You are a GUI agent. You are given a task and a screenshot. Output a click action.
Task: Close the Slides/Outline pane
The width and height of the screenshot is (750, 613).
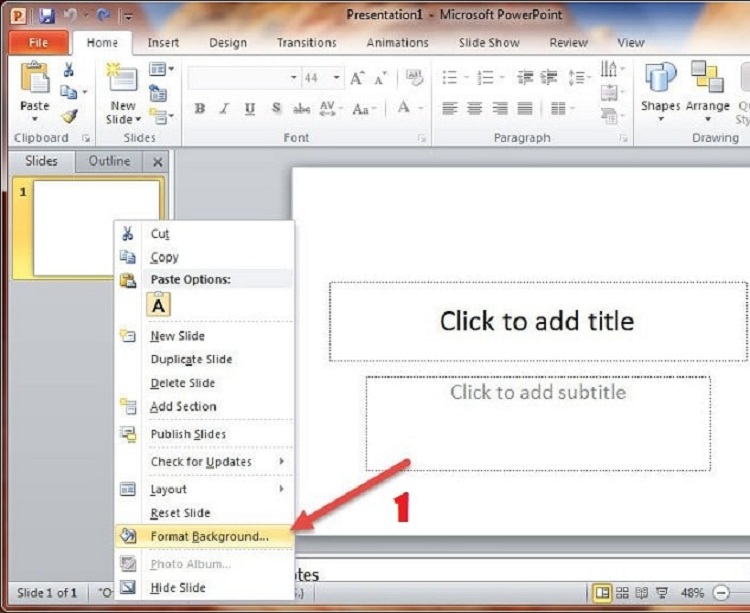pyautogui.click(x=157, y=162)
